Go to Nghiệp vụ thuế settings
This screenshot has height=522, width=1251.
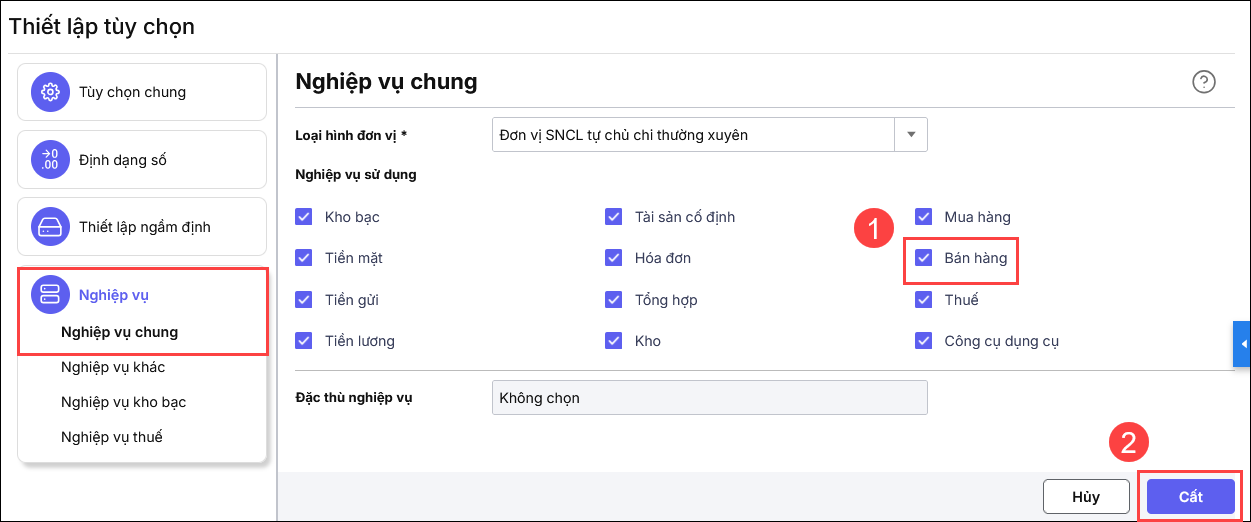(x=111, y=437)
